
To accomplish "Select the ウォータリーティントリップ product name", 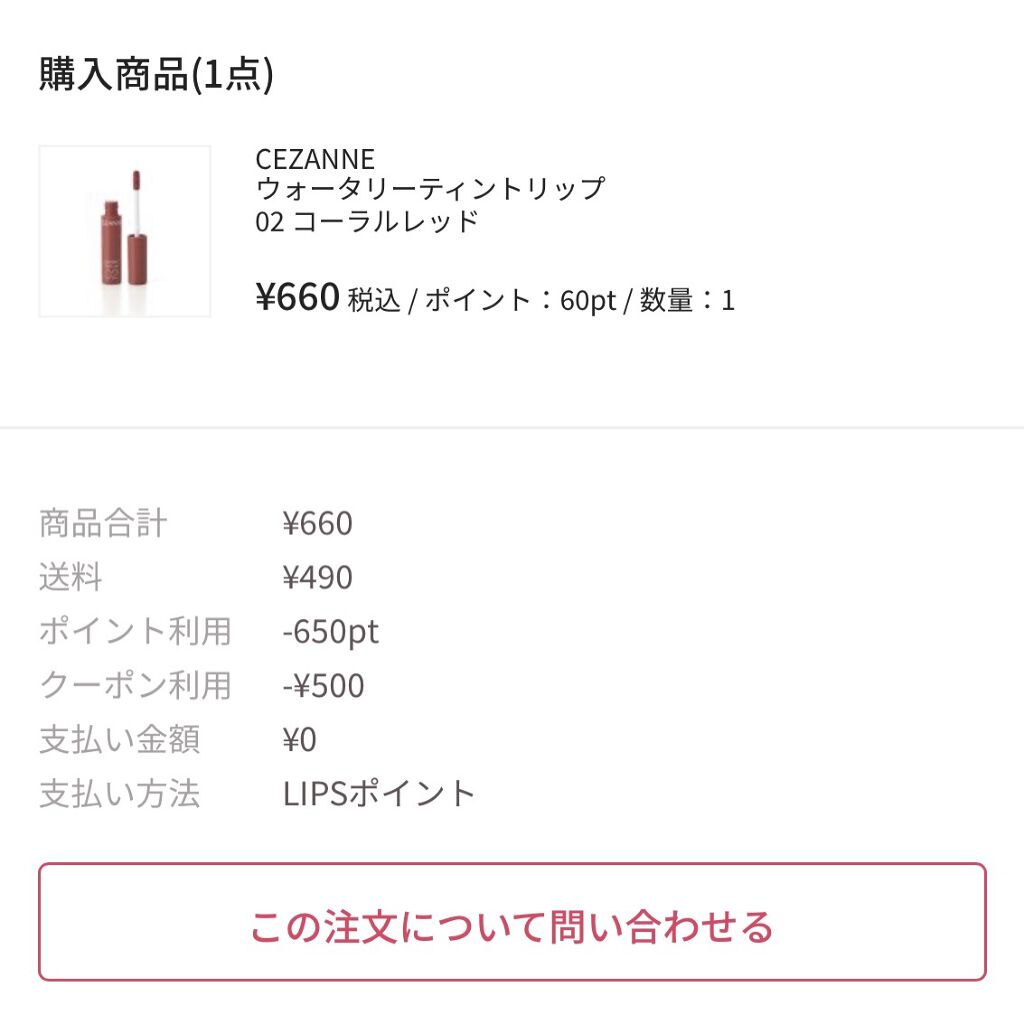I will (430, 189).
